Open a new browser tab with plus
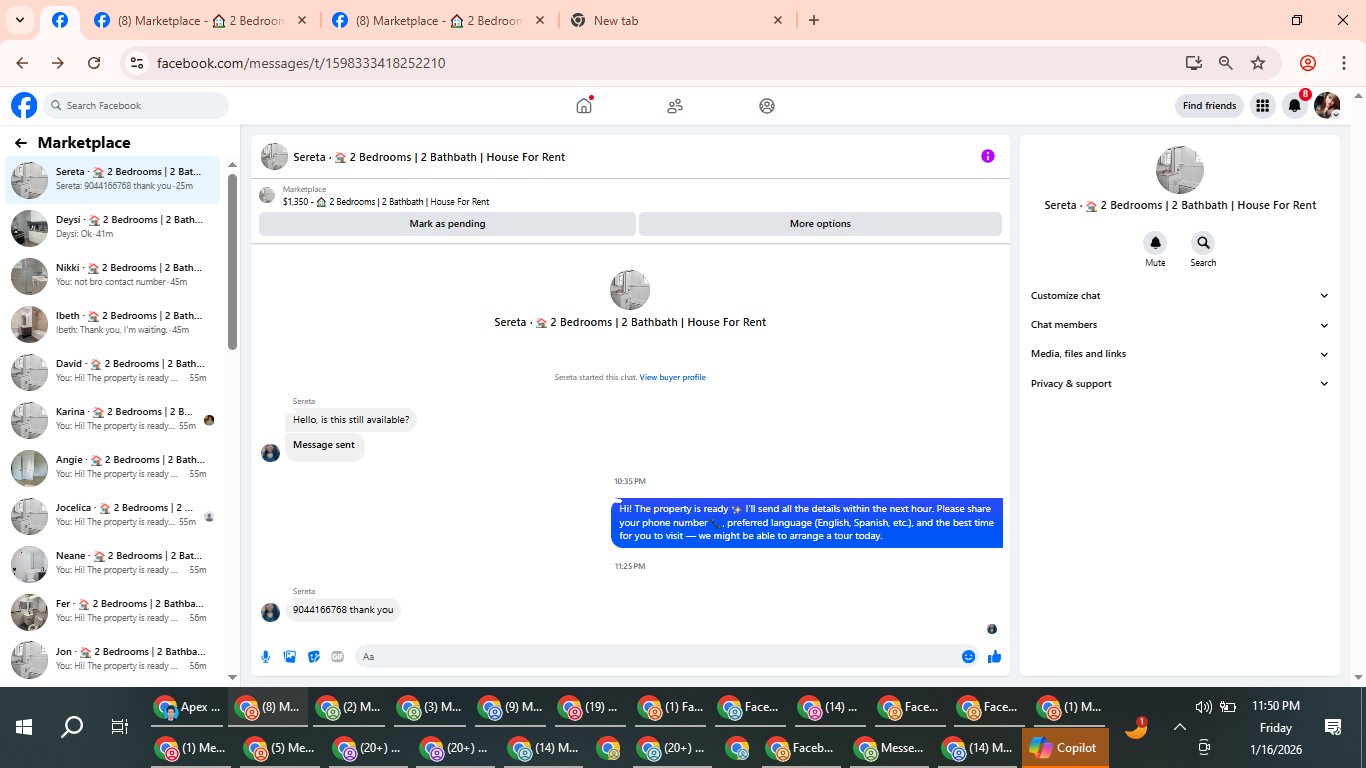 tap(814, 20)
